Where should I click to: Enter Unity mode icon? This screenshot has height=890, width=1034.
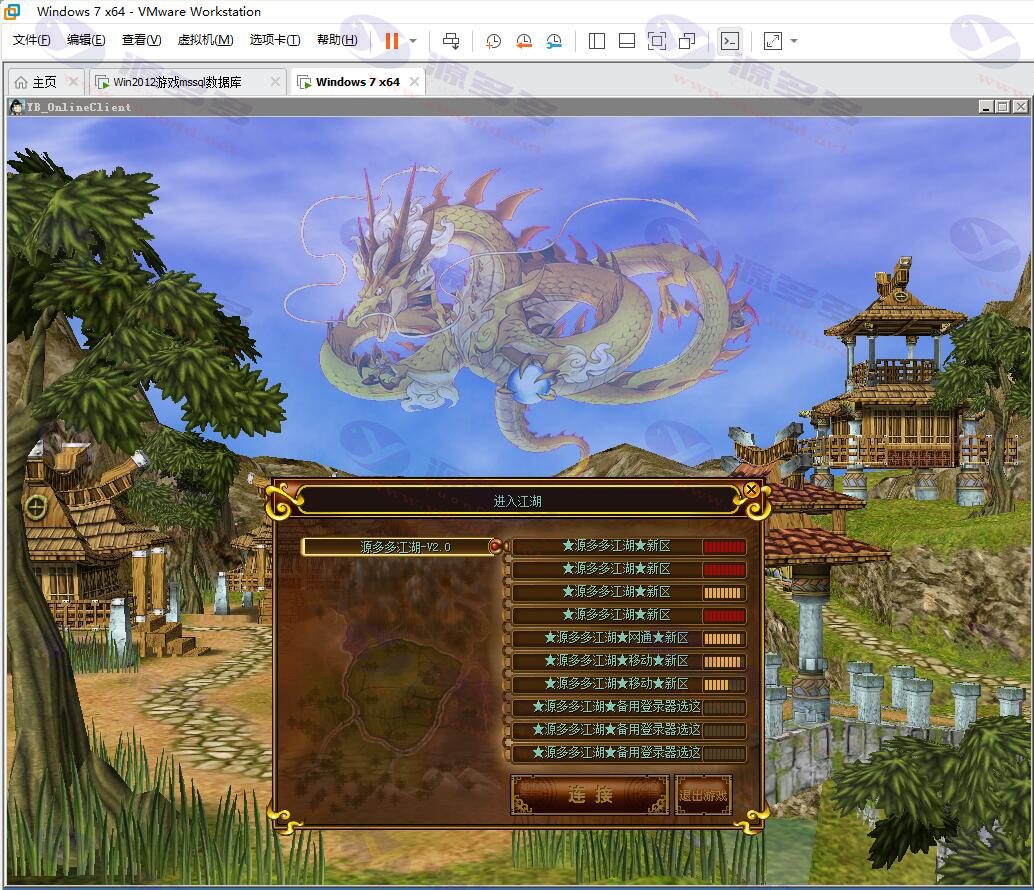[x=687, y=41]
